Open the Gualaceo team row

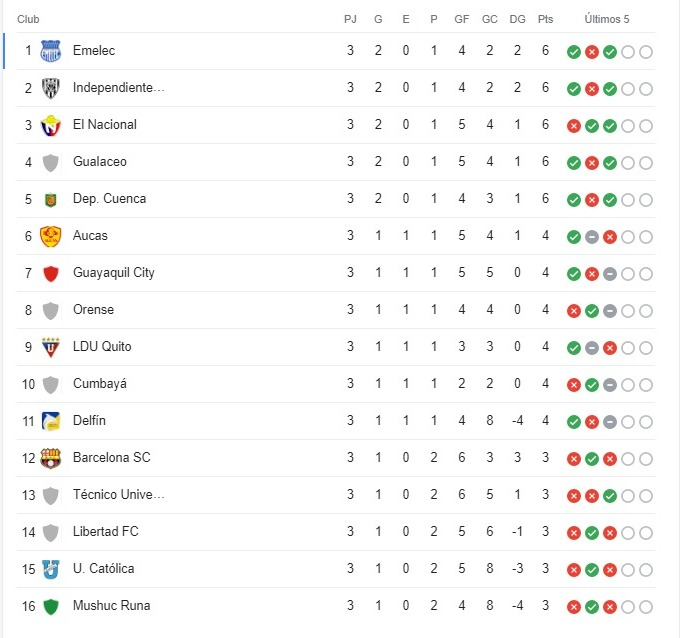pyautogui.click(x=336, y=162)
